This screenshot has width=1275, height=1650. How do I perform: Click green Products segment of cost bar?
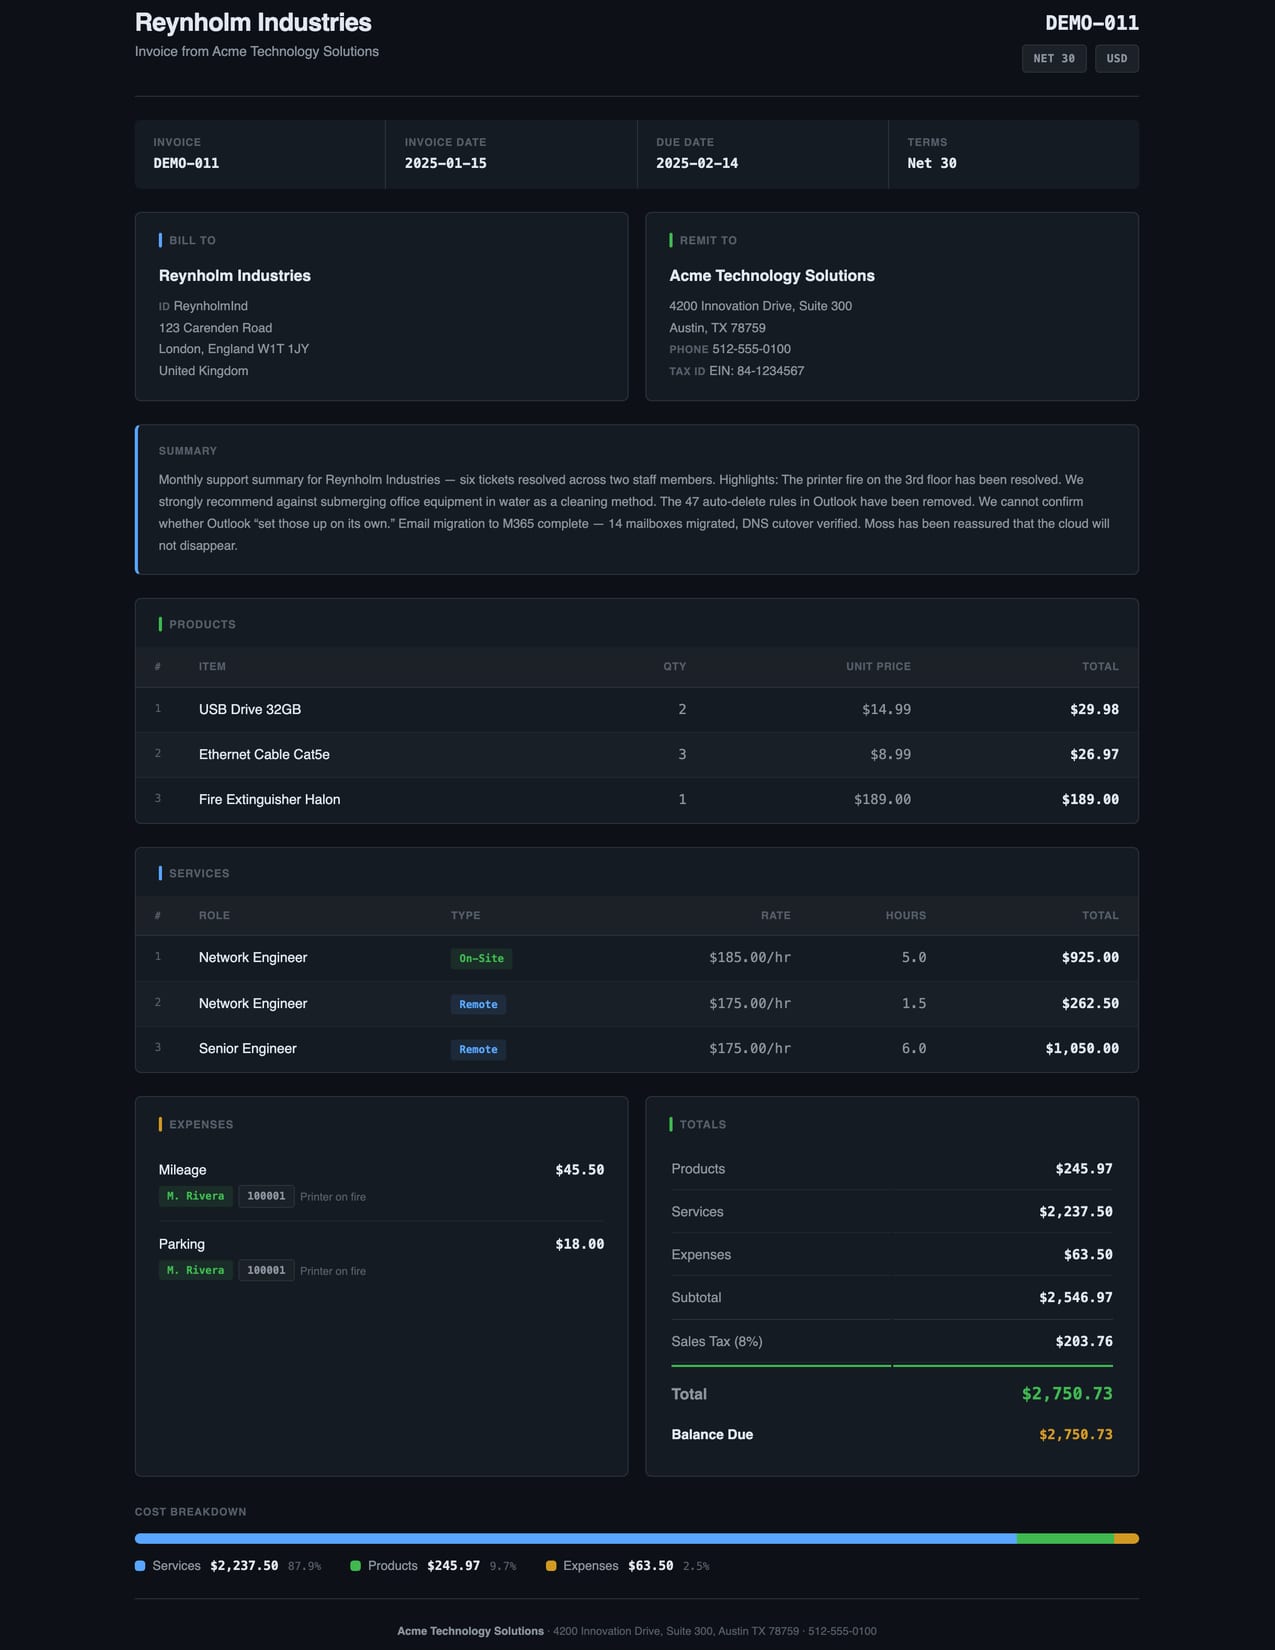point(1065,1539)
